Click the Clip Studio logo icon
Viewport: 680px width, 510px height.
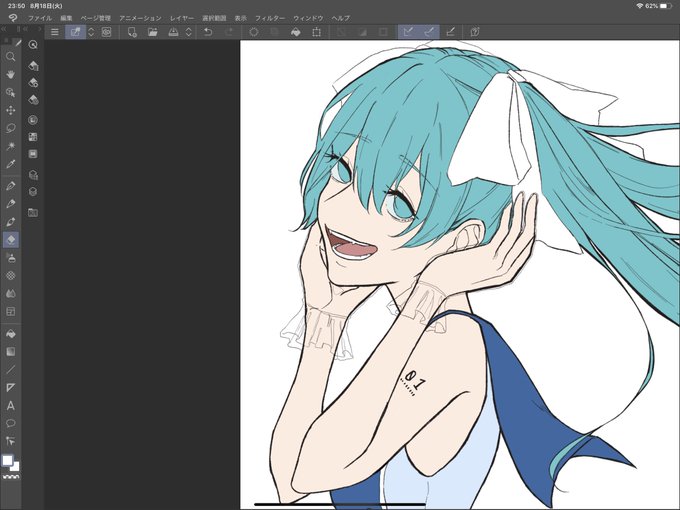tap(13, 18)
